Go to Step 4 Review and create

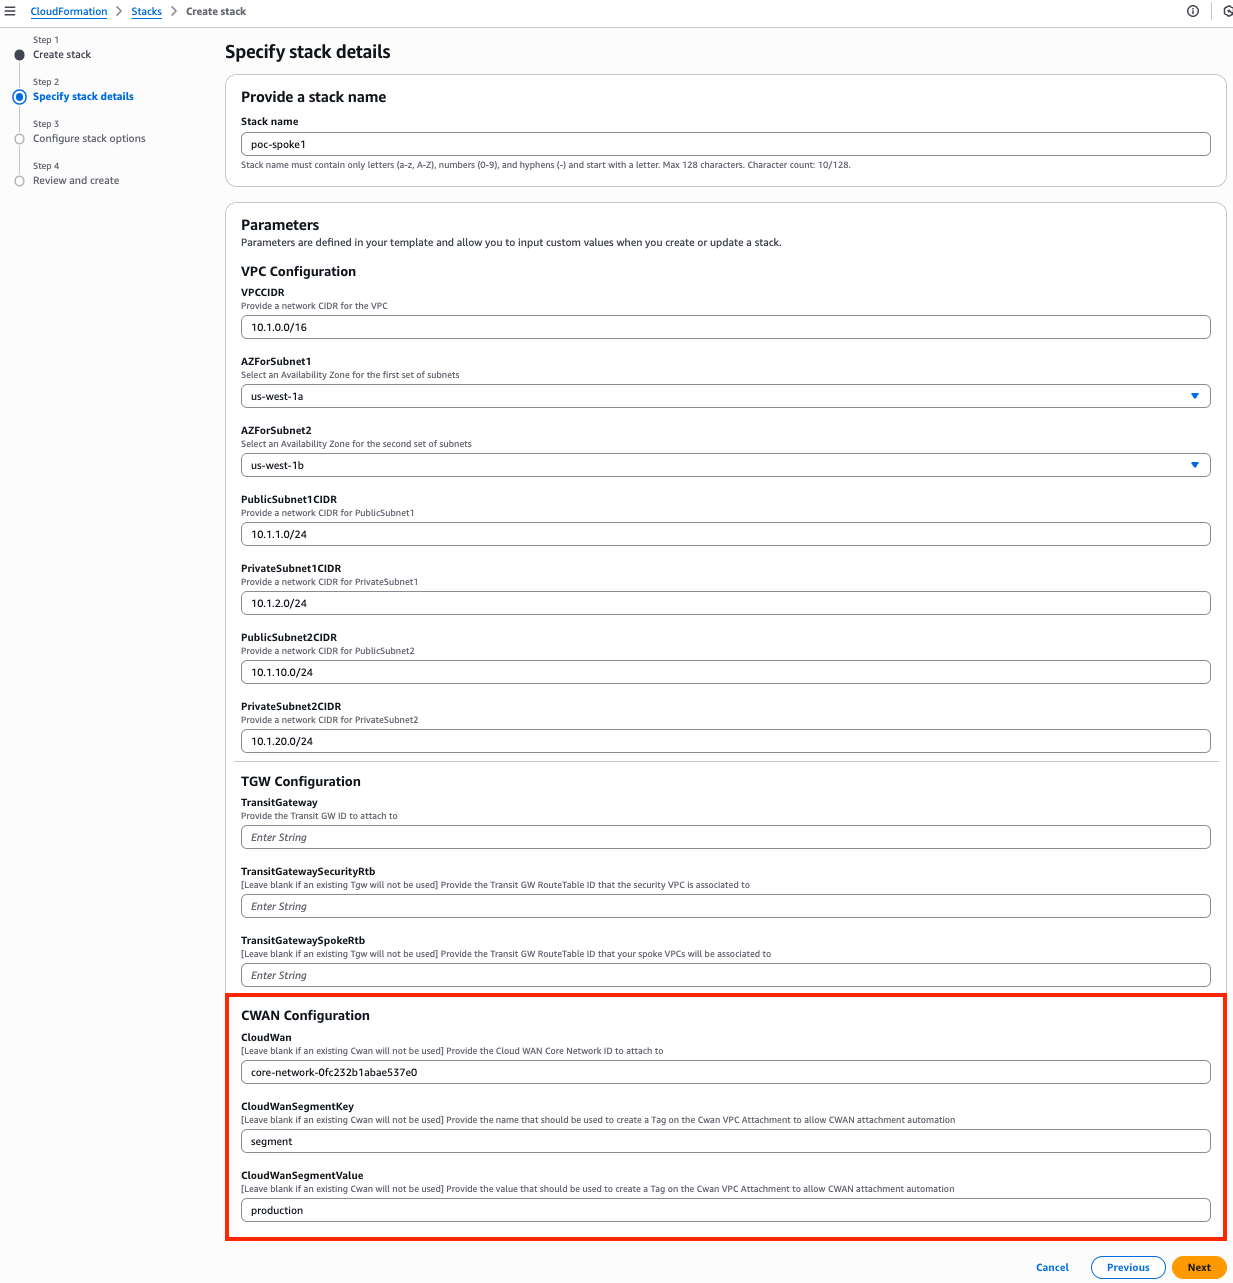pos(76,181)
